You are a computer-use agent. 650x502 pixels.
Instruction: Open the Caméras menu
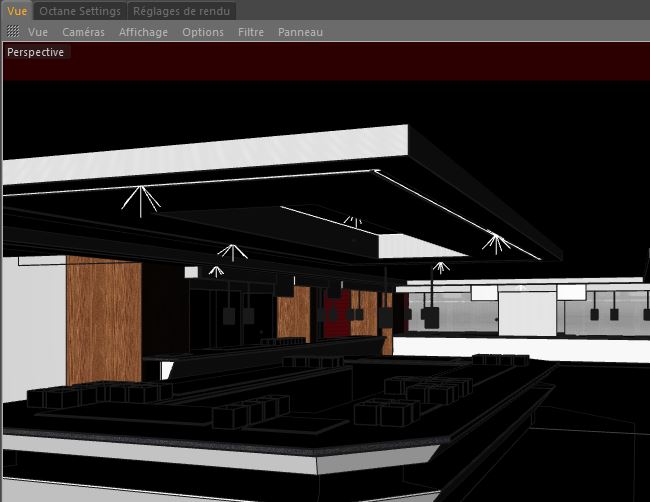(x=83, y=32)
